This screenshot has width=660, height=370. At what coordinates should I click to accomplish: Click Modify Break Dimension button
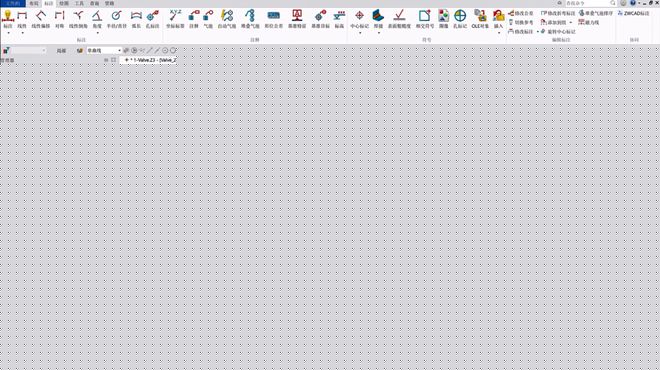tap(557, 13)
